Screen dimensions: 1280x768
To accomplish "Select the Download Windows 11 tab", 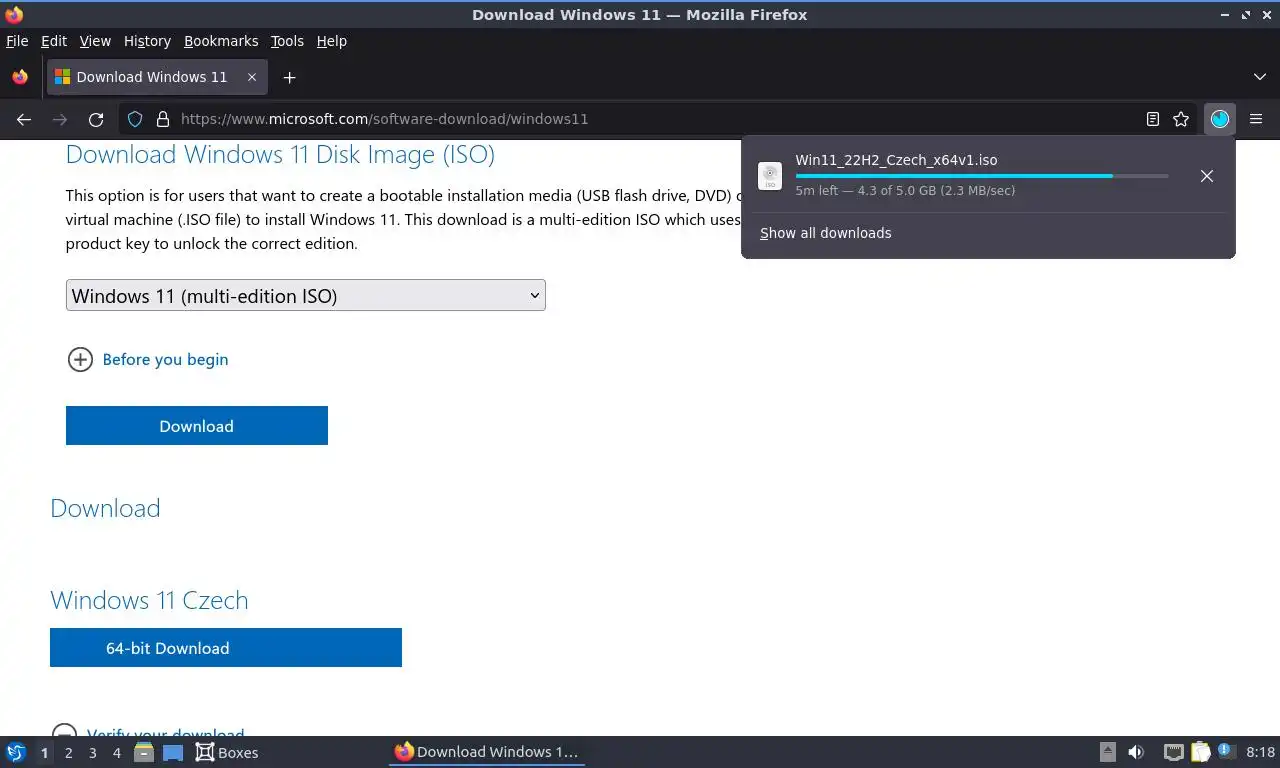I will 157,77.
